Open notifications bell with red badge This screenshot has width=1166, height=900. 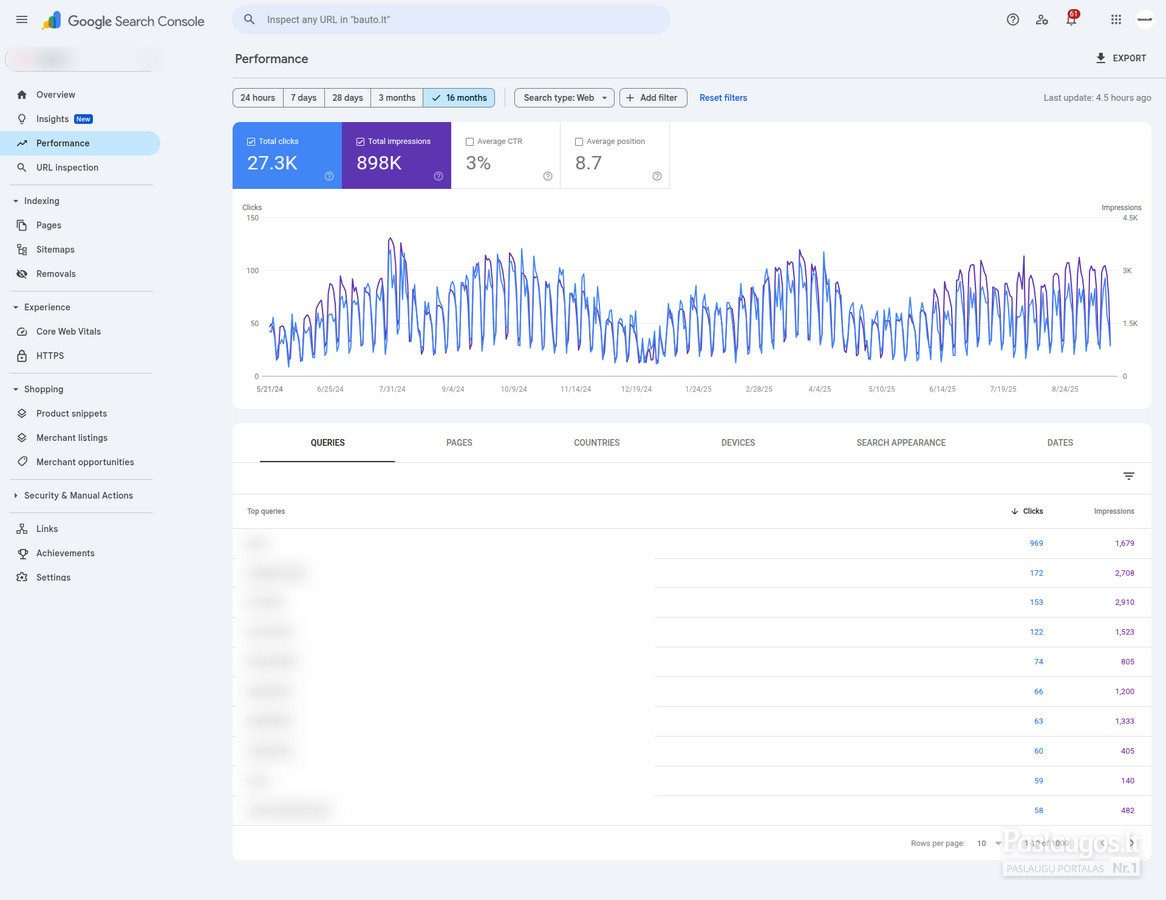[1072, 19]
